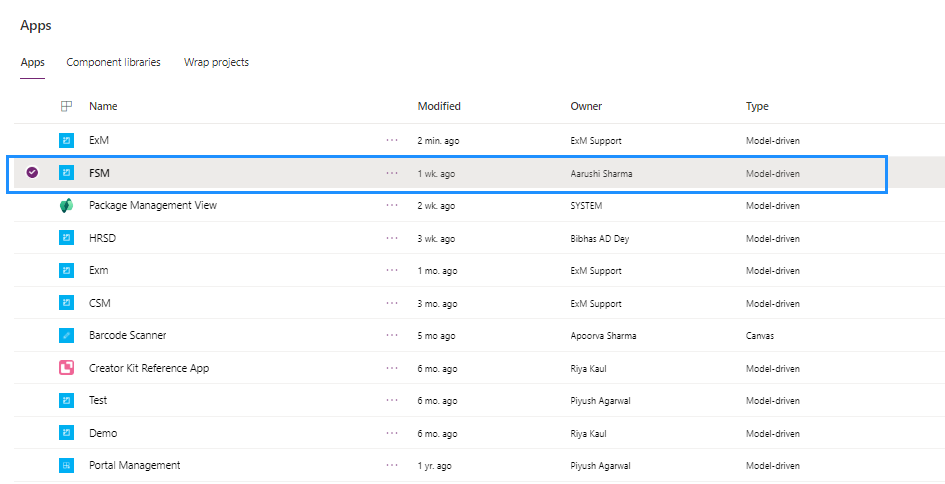This screenshot has width=945, height=484.
Task: Click the column layout icon beside Name
Action: [66, 106]
